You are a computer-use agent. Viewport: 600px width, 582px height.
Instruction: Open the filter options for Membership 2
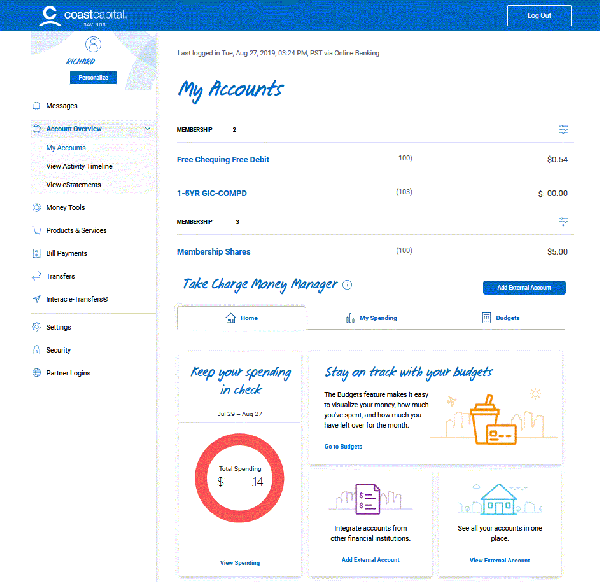click(563, 130)
